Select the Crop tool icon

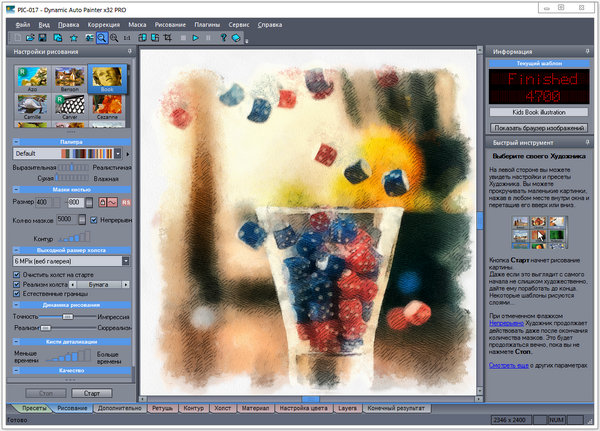[169, 37]
